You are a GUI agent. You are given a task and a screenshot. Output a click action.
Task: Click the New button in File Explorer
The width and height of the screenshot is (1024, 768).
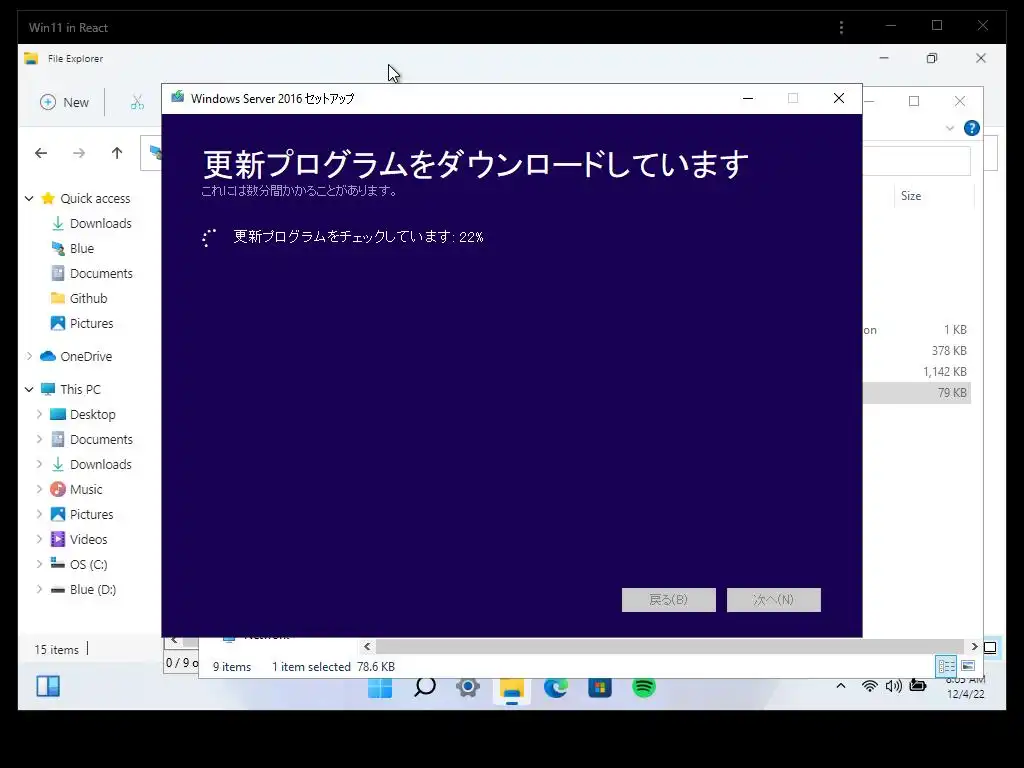coord(64,103)
